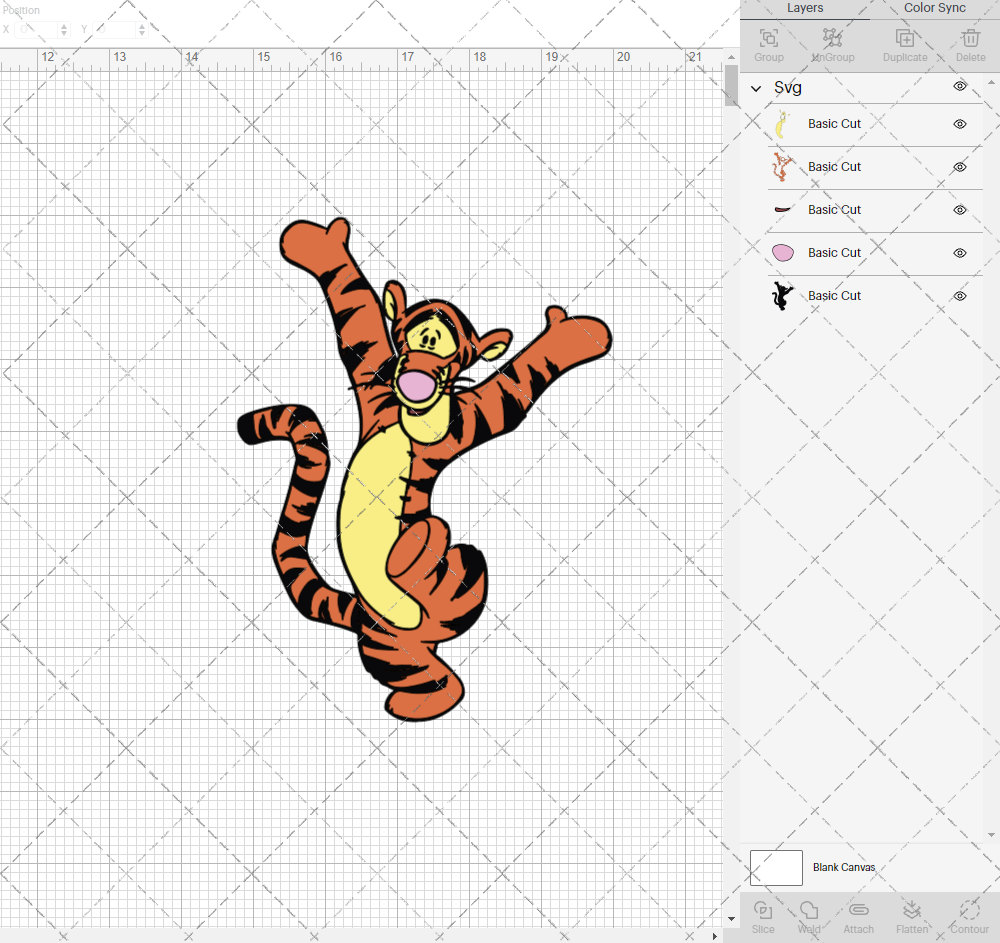Click the Contour icon
Image resolution: width=1000 pixels, height=943 pixels.
point(969,910)
